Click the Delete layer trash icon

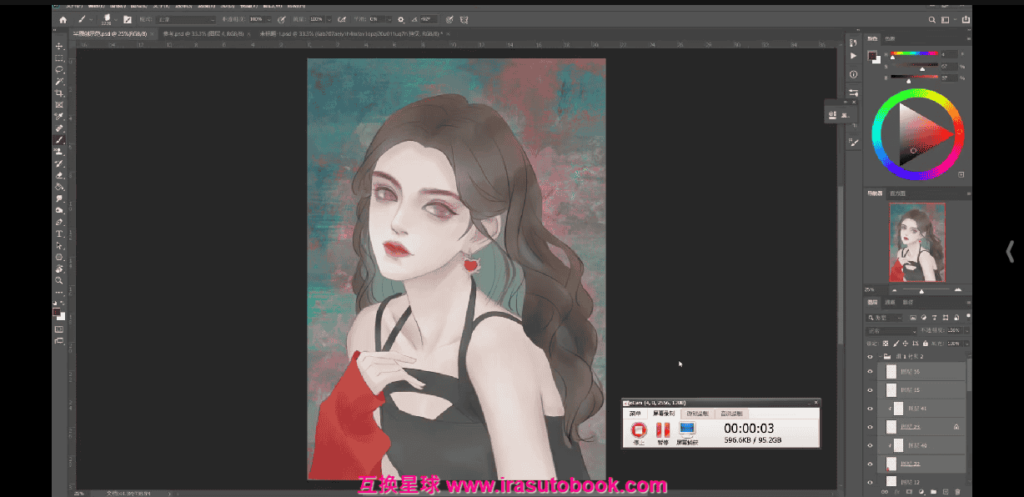957,491
